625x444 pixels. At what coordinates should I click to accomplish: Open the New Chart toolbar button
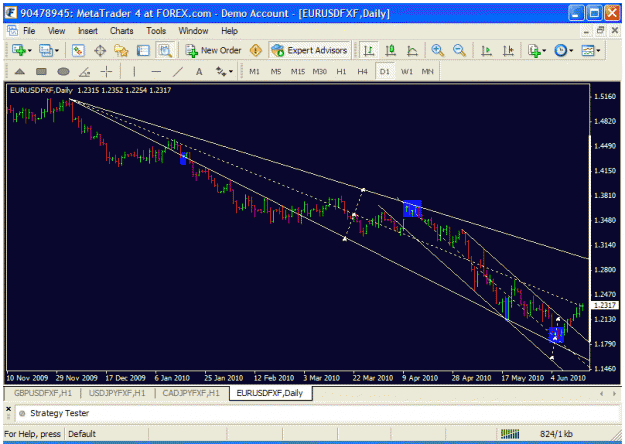pyautogui.click(x=19, y=51)
